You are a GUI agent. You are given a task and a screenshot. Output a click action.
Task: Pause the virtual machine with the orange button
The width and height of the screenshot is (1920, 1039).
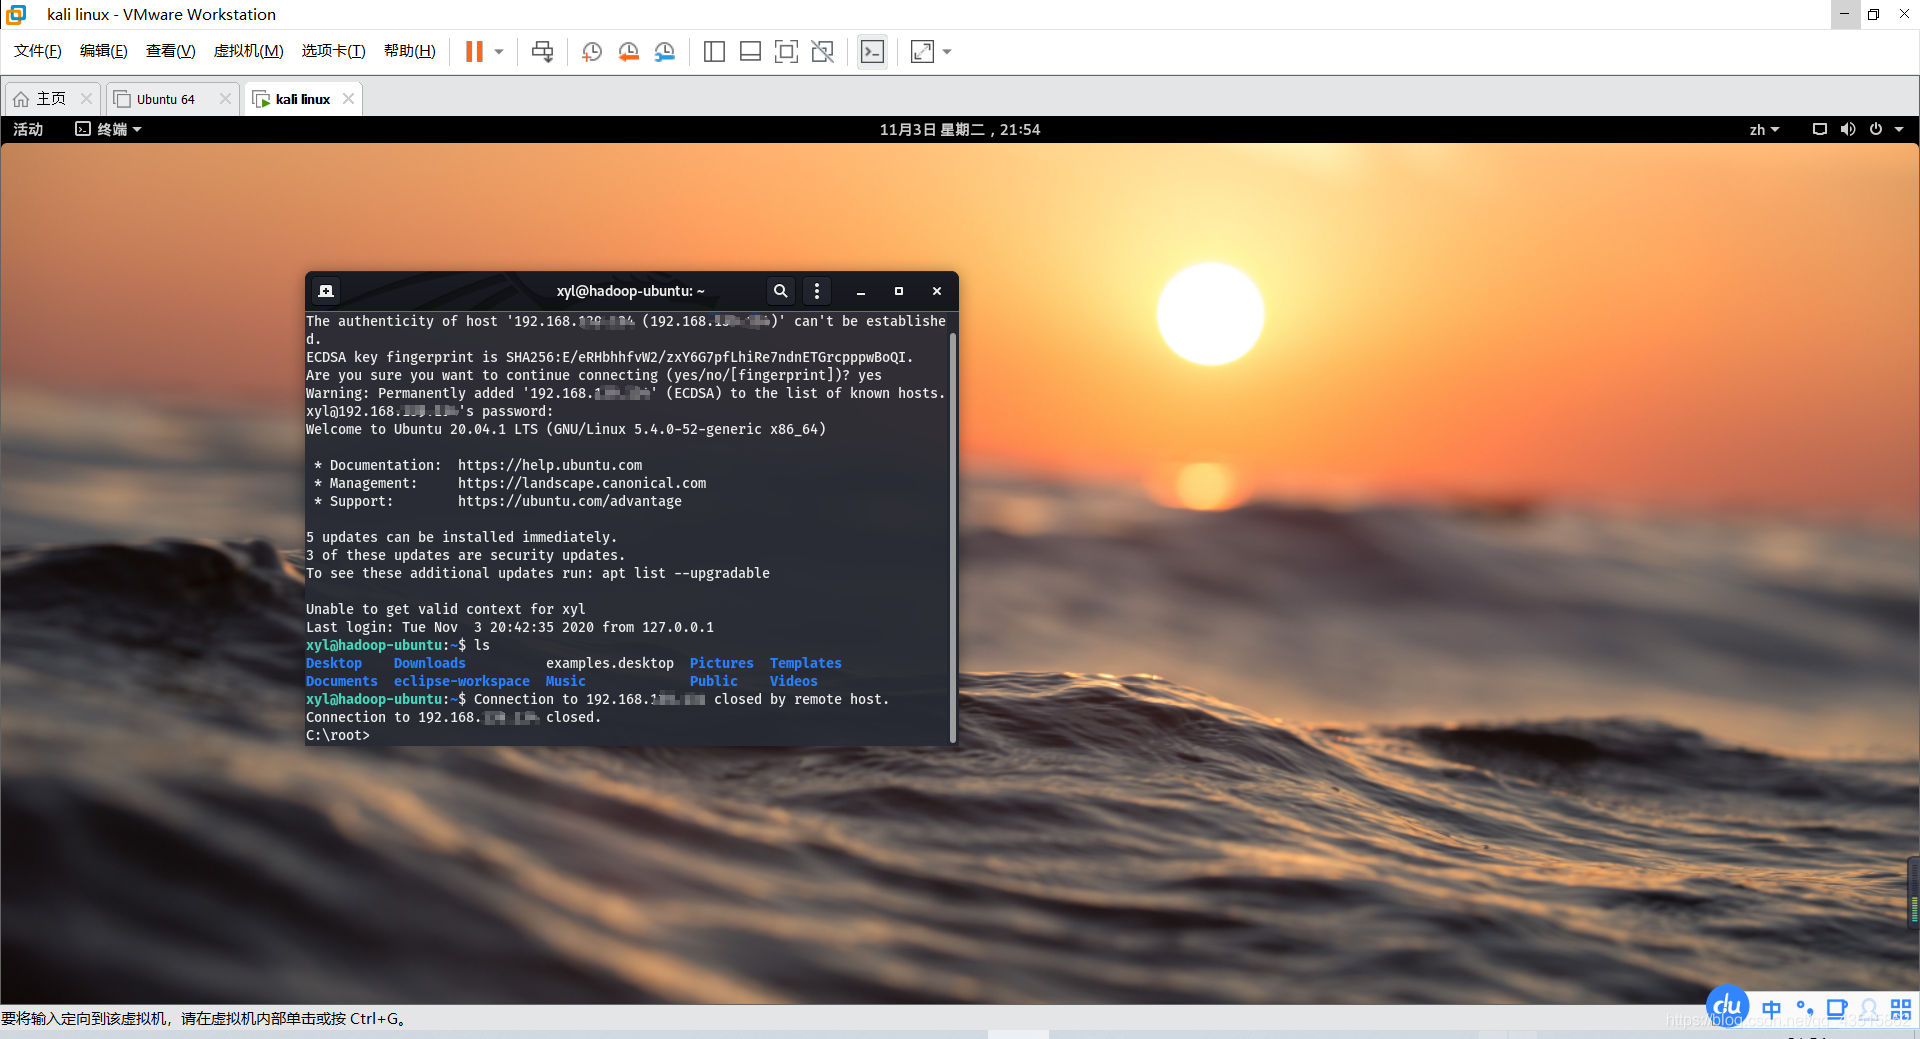[474, 52]
